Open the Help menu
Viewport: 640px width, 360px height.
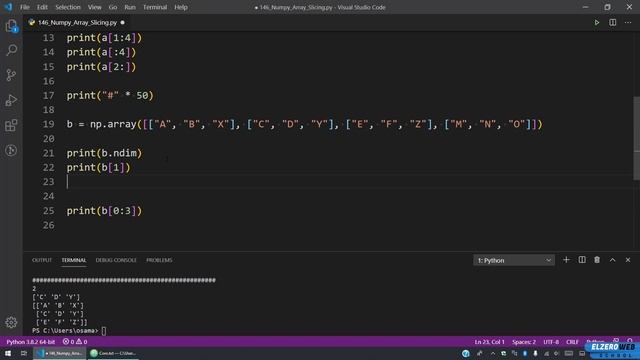point(181,7)
